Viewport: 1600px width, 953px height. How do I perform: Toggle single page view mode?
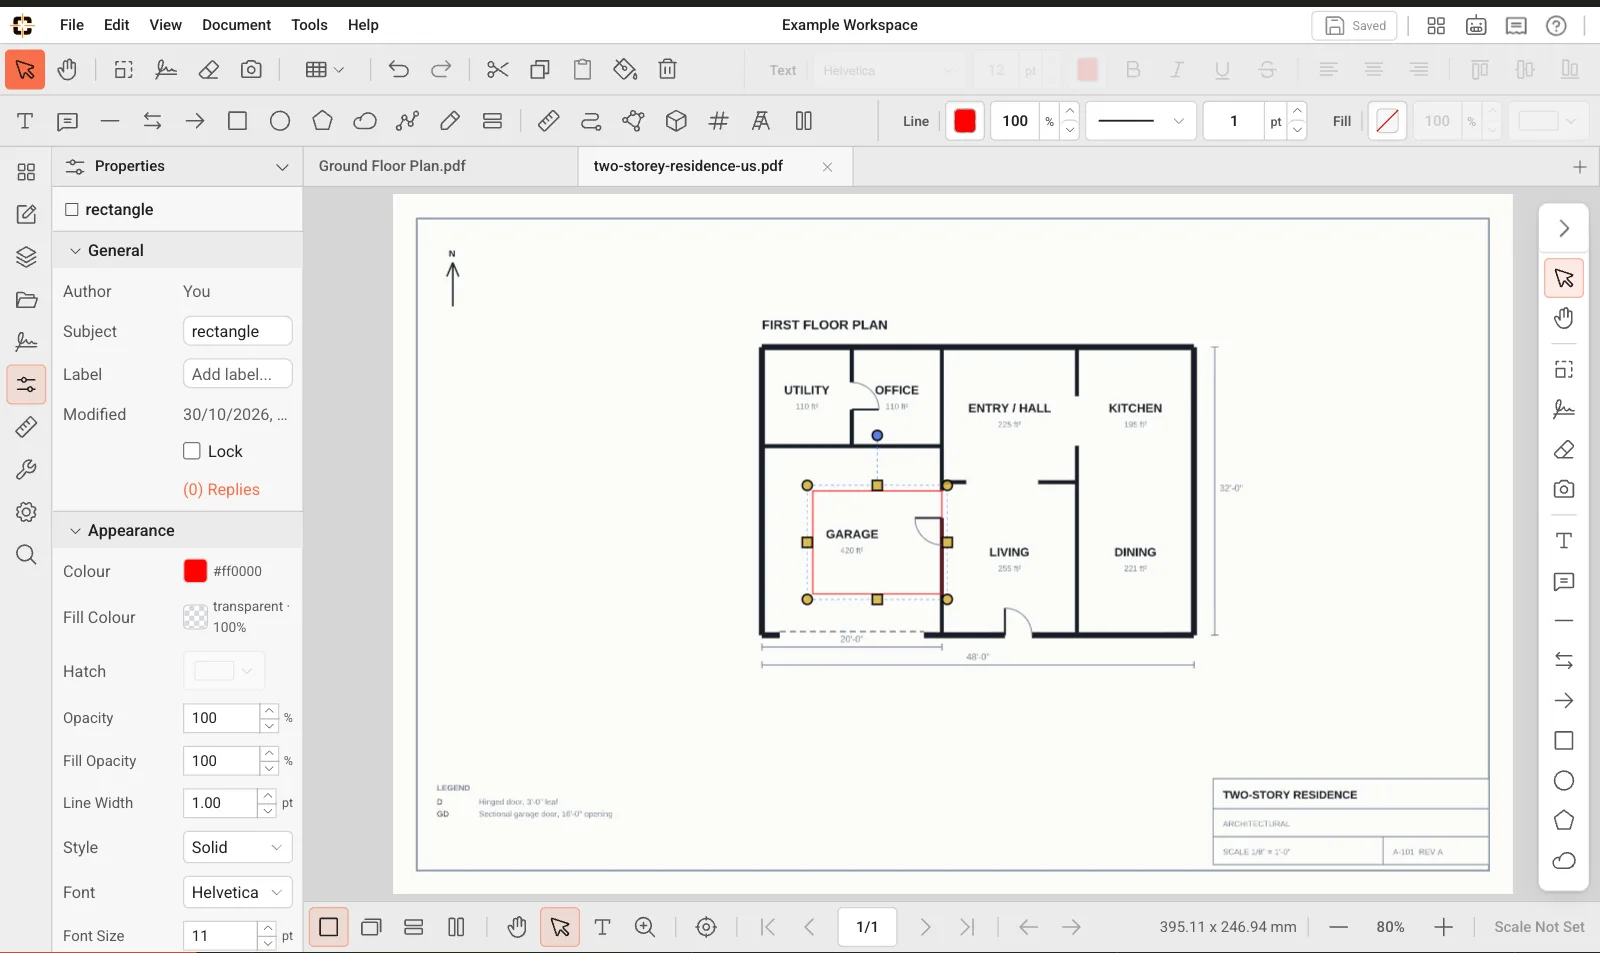328,927
